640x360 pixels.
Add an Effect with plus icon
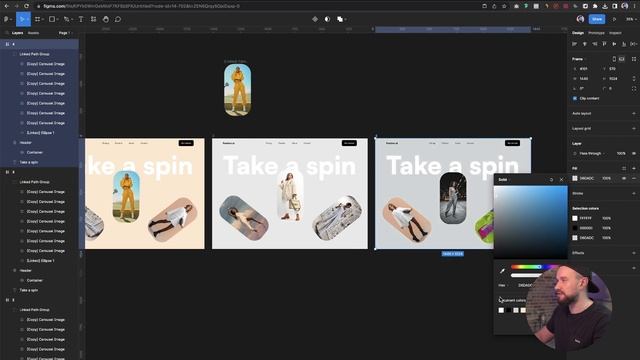(634, 253)
